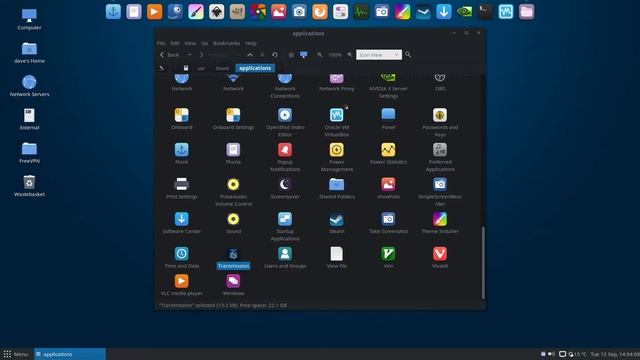Screen dimensions: 640x360
Task: Select the Network Proxy launcher
Action: tap(337, 83)
